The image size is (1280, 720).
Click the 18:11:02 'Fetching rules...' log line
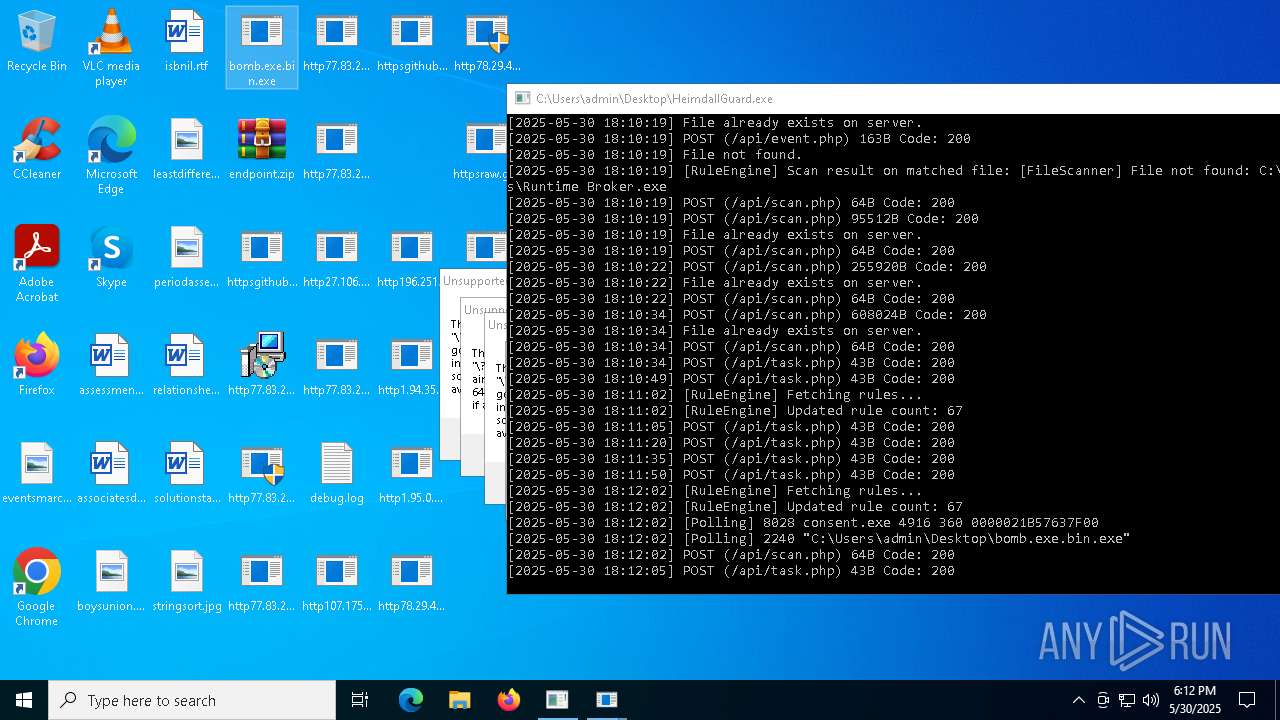715,395
